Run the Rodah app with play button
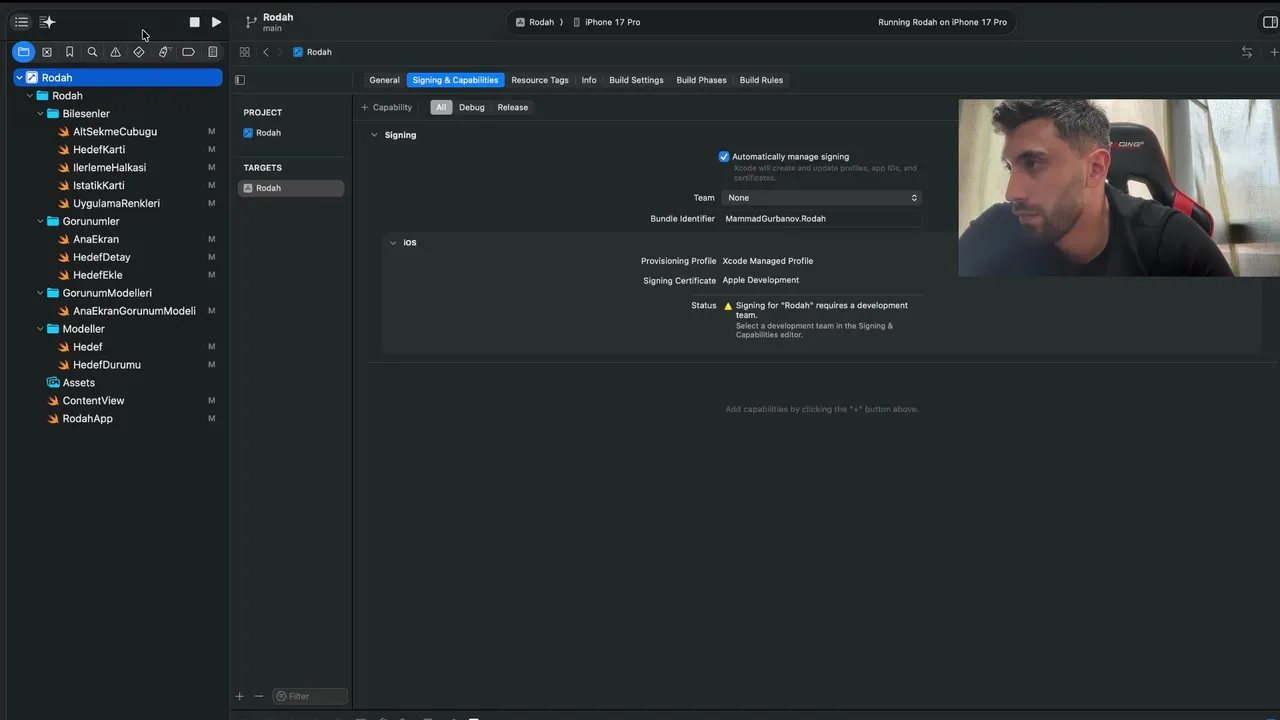 [x=216, y=22]
